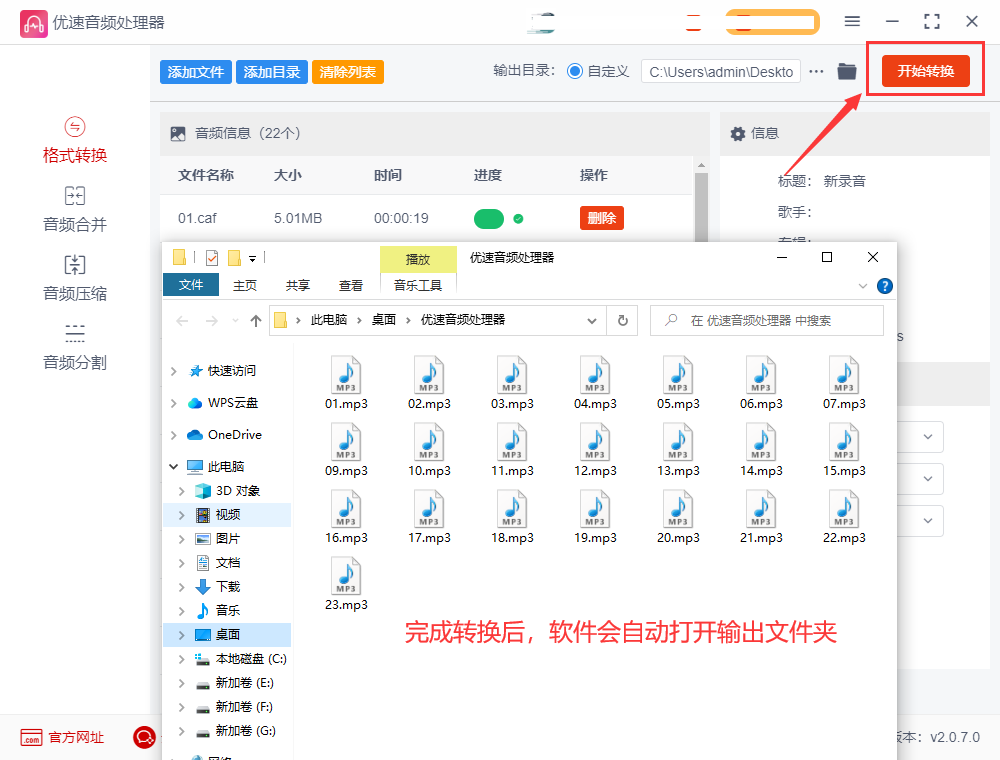Open the 格式转换 format conversion tool
Screen dimensions: 1000x760
coord(75,140)
